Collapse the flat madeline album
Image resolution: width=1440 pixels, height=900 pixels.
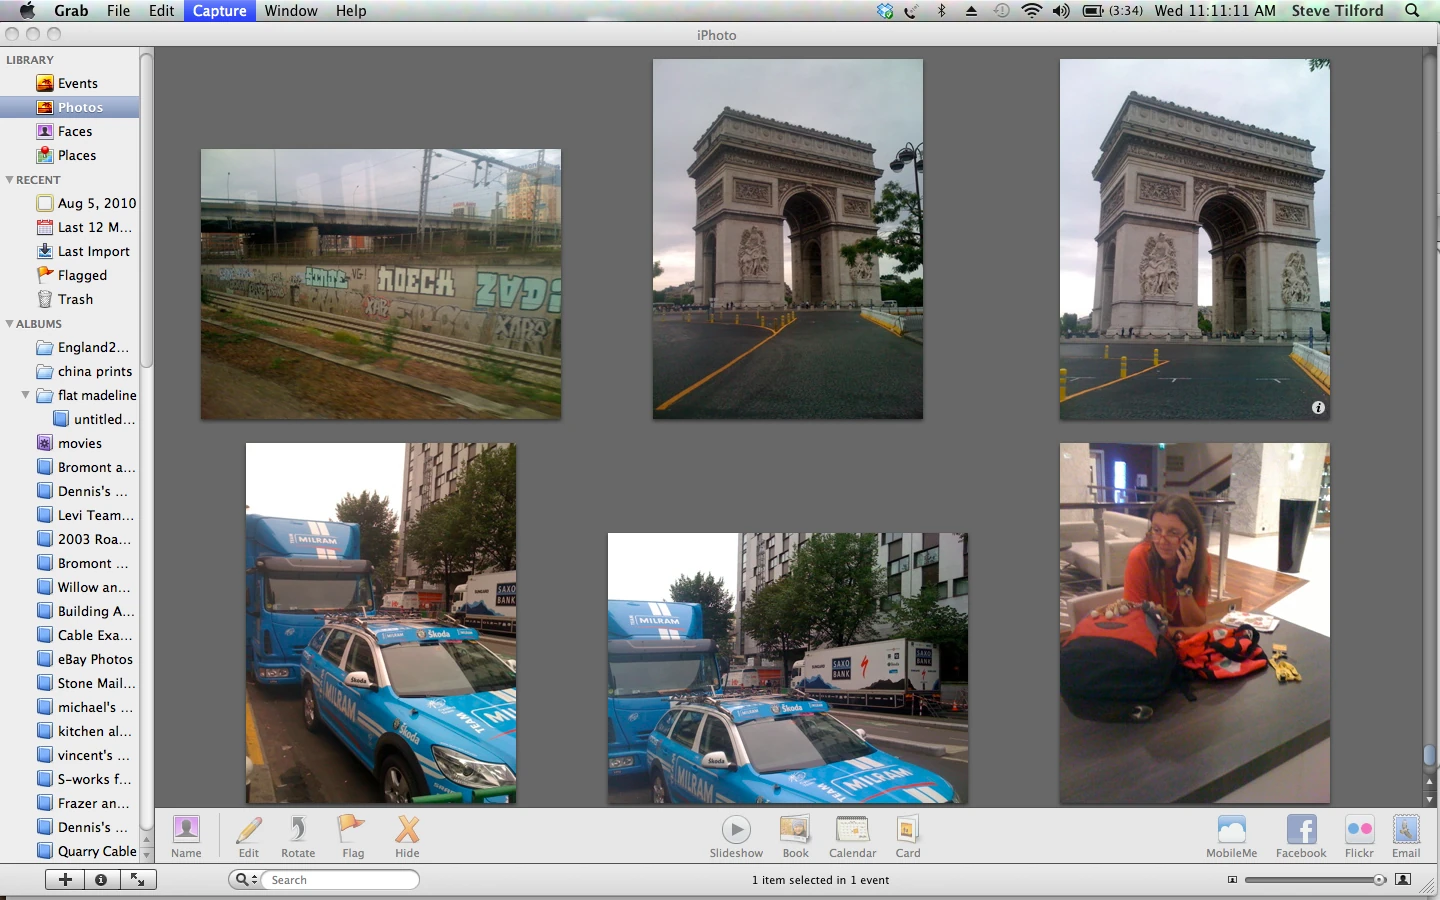24,395
